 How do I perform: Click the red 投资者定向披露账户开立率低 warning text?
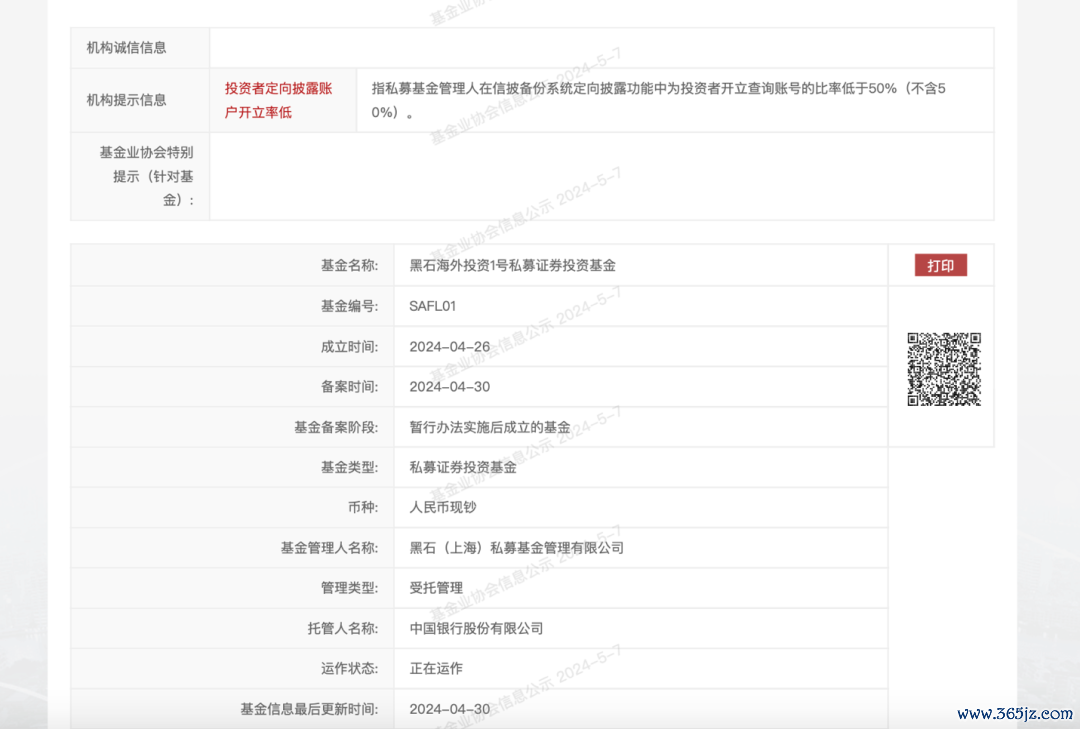pyautogui.click(x=278, y=100)
